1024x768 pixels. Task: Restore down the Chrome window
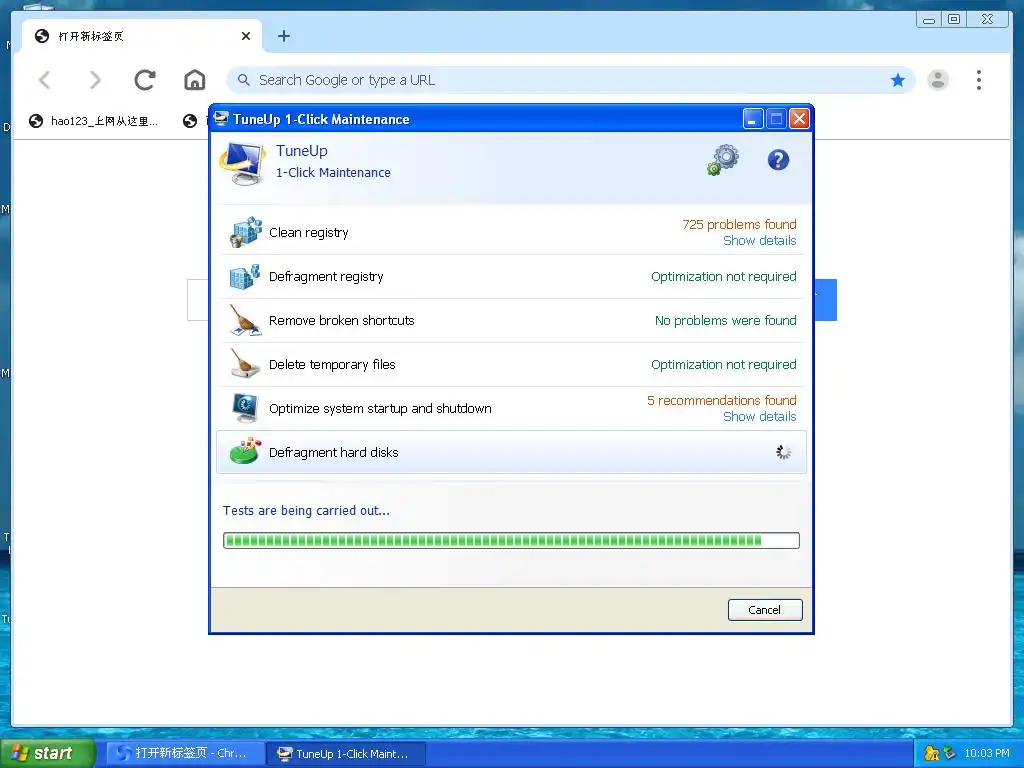[954, 20]
